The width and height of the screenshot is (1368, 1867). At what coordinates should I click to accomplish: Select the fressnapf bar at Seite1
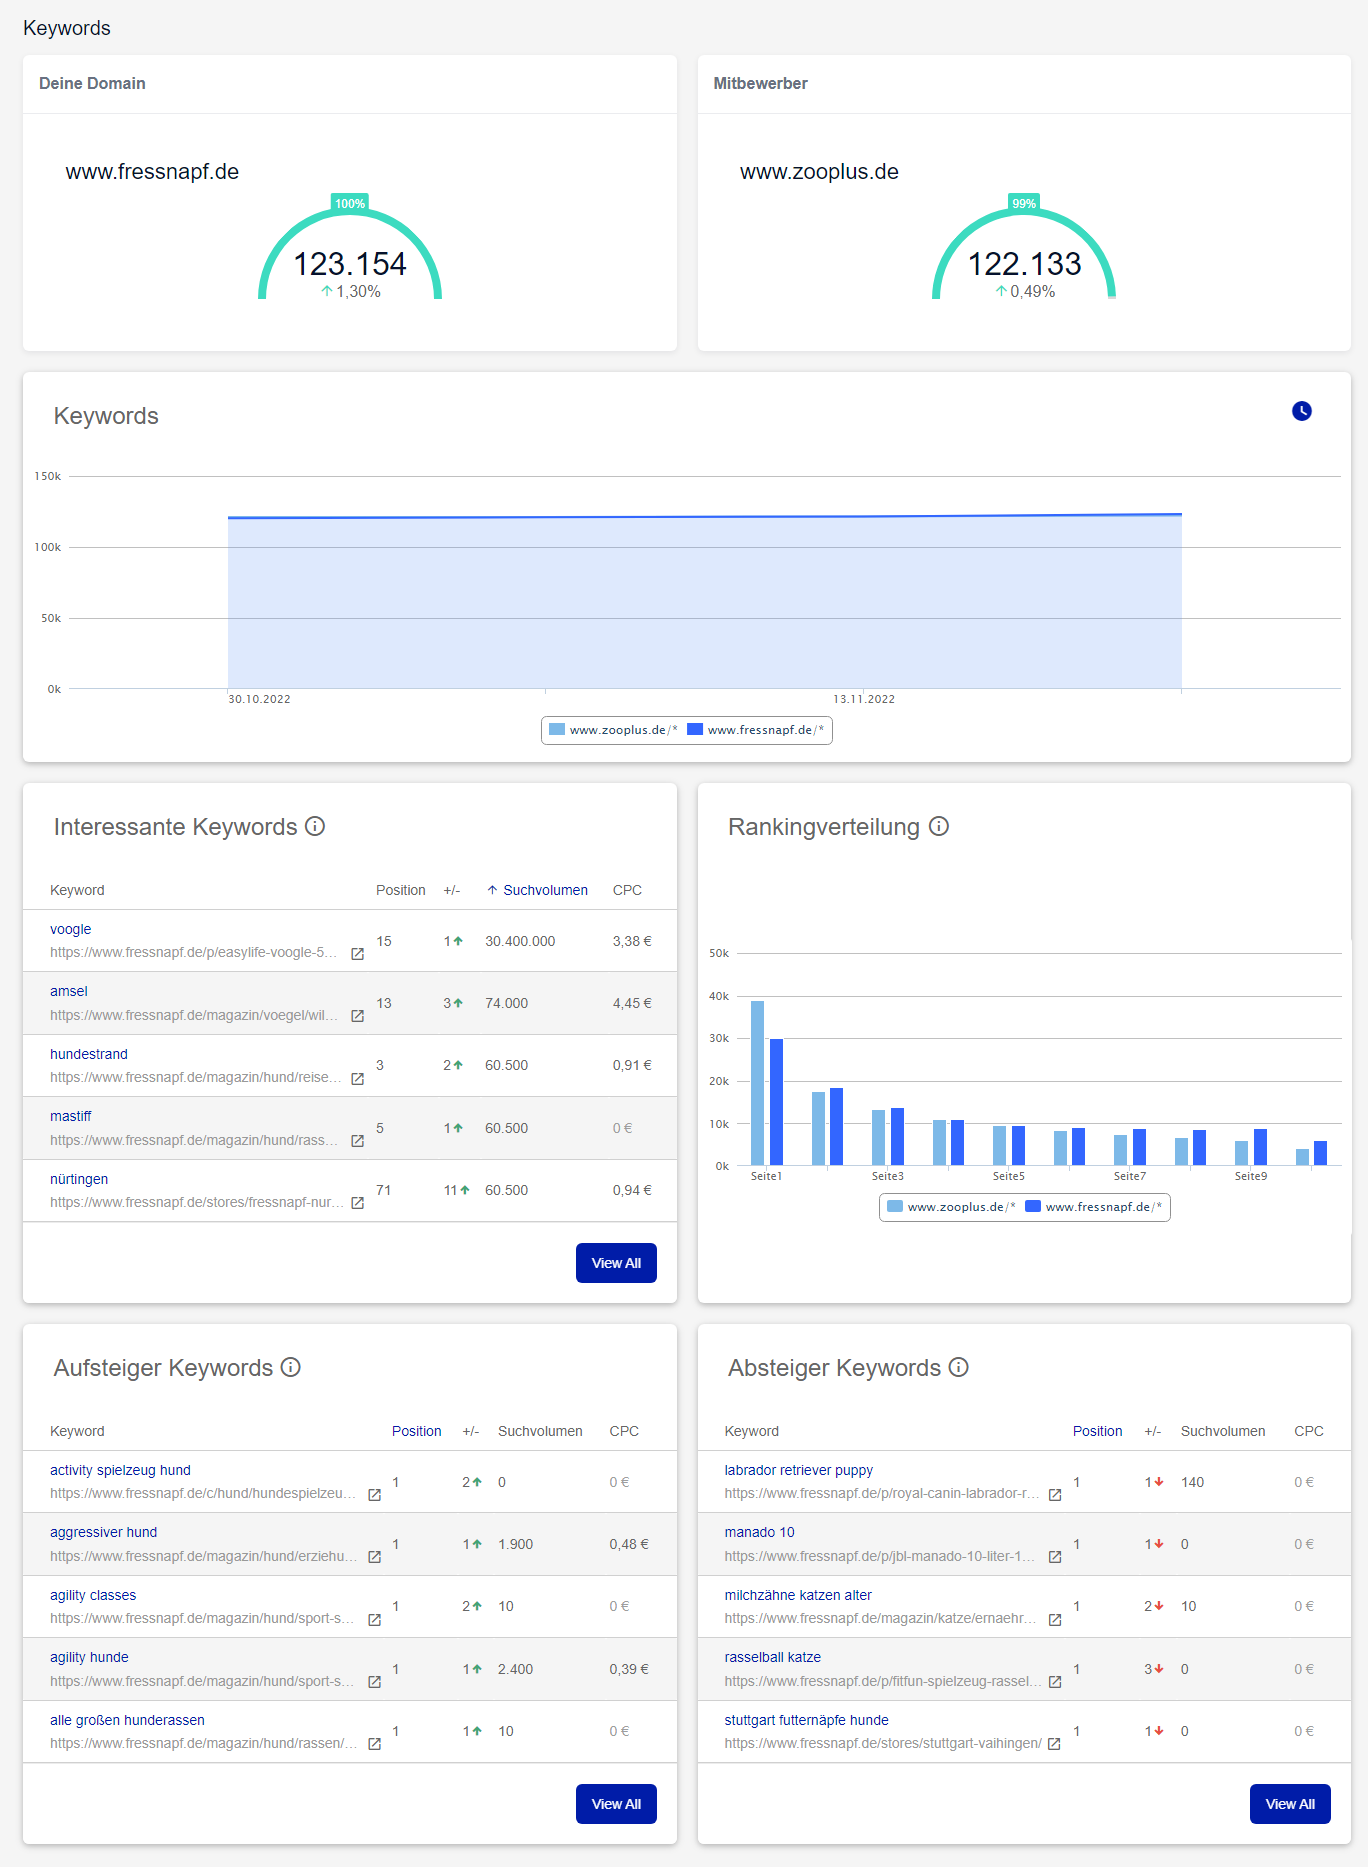776,1102
